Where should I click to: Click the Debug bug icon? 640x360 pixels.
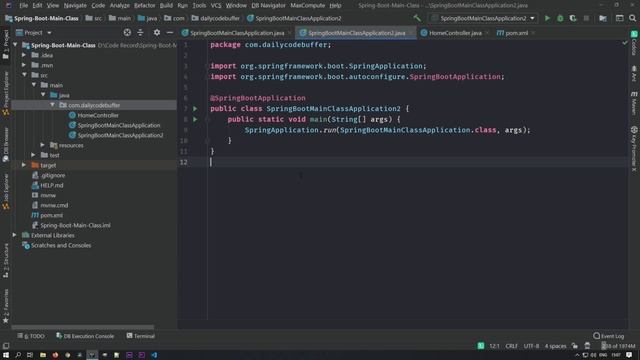pos(560,18)
